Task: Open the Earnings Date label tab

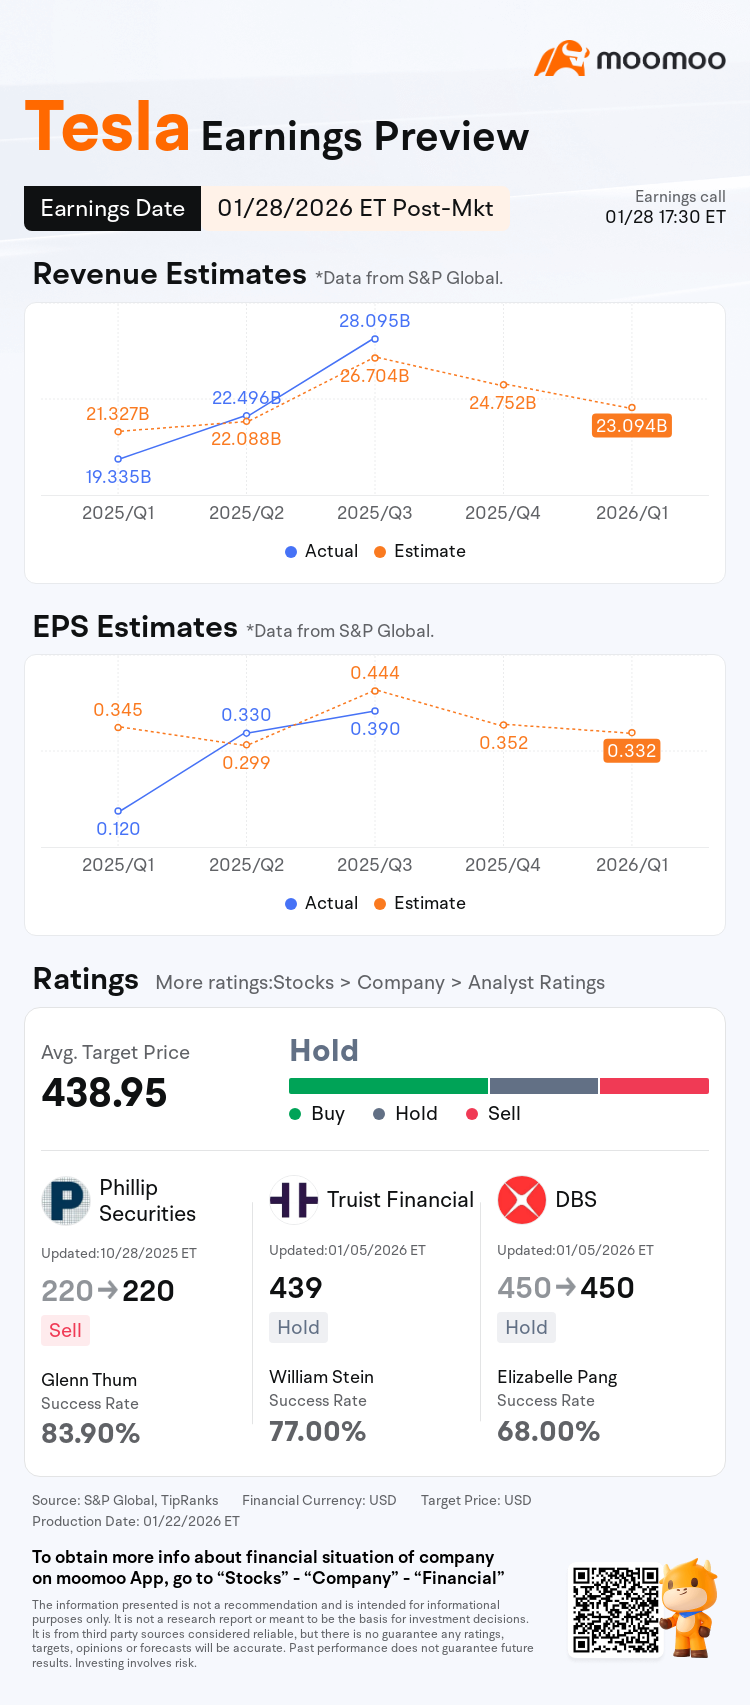Action: tap(112, 208)
